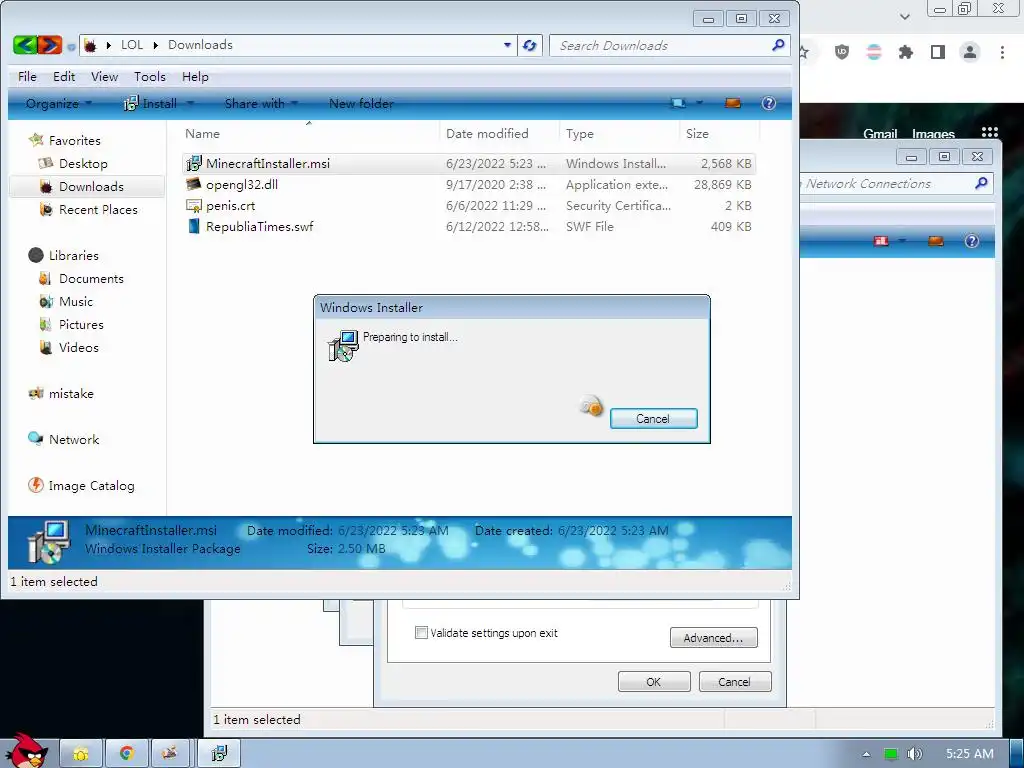Open Pictures library

81,325
